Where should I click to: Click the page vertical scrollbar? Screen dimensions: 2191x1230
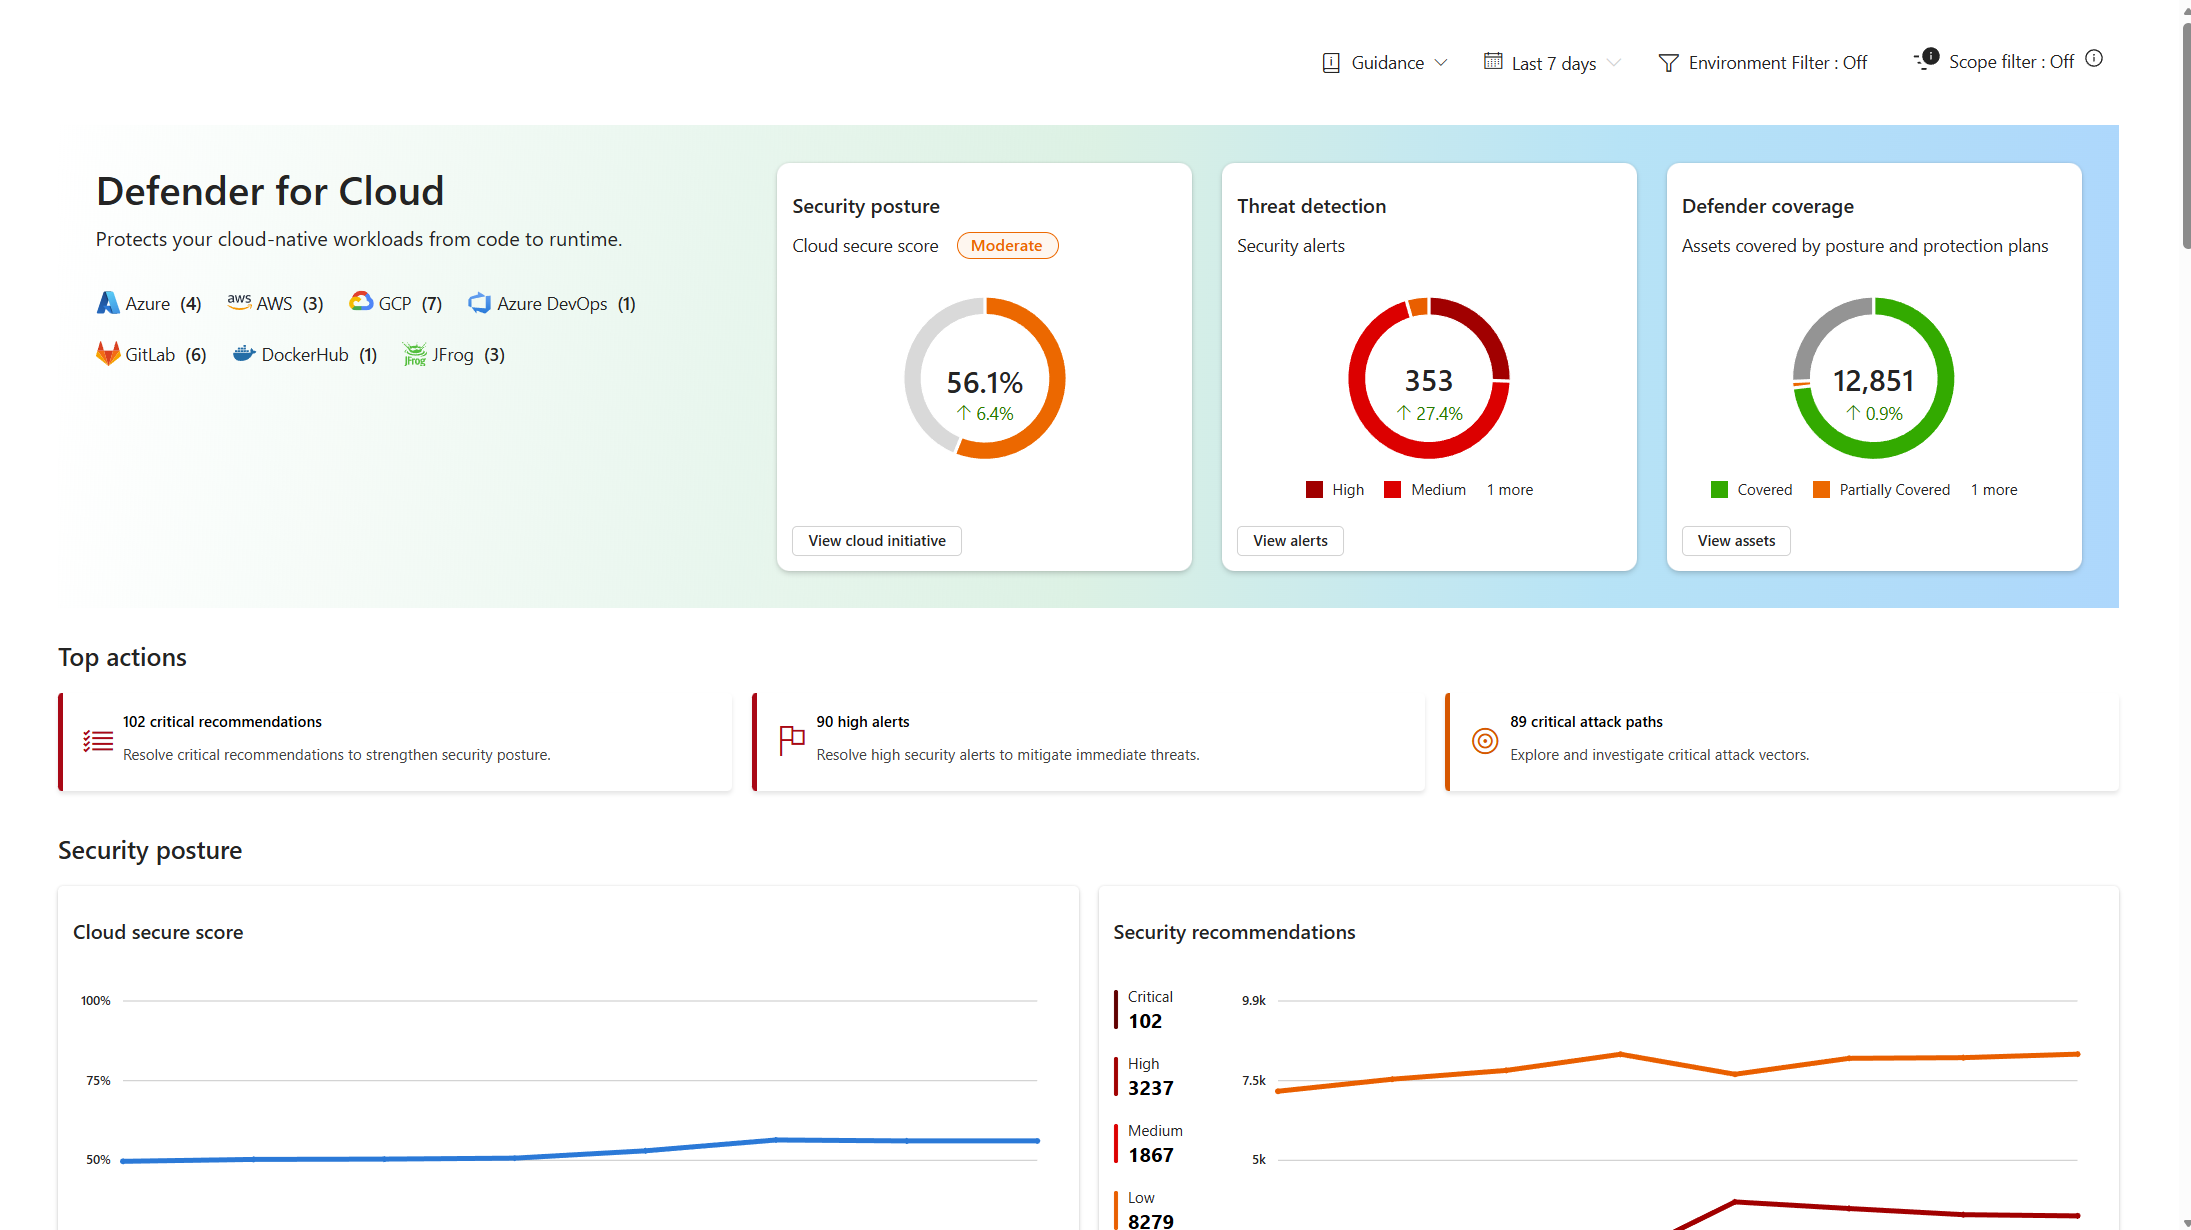click(2186, 135)
